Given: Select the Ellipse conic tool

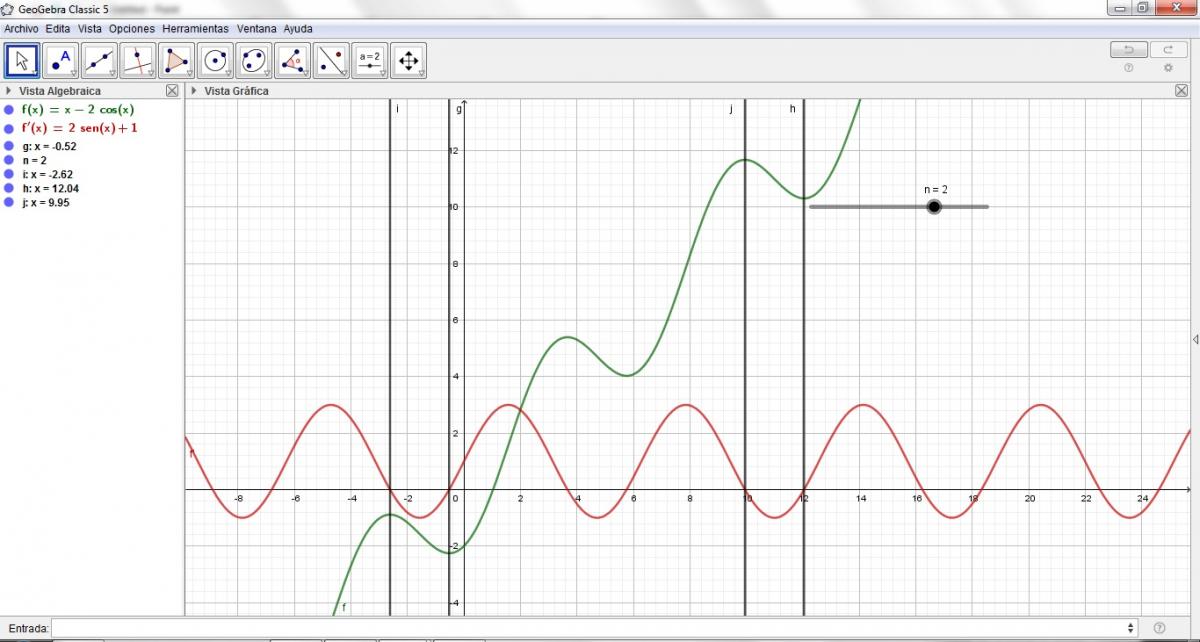Looking at the screenshot, I should point(254,61).
